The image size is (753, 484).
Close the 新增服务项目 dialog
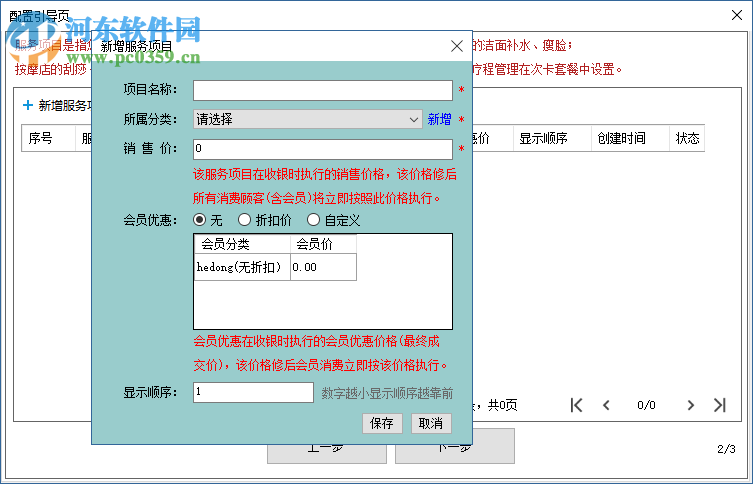[x=457, y=46]
